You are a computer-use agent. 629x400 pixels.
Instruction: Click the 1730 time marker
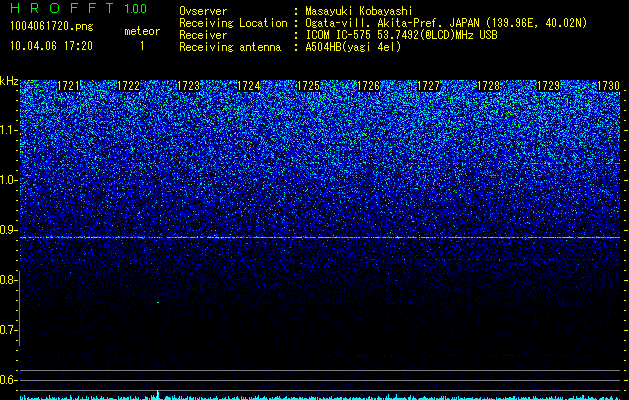pos(609,86)
